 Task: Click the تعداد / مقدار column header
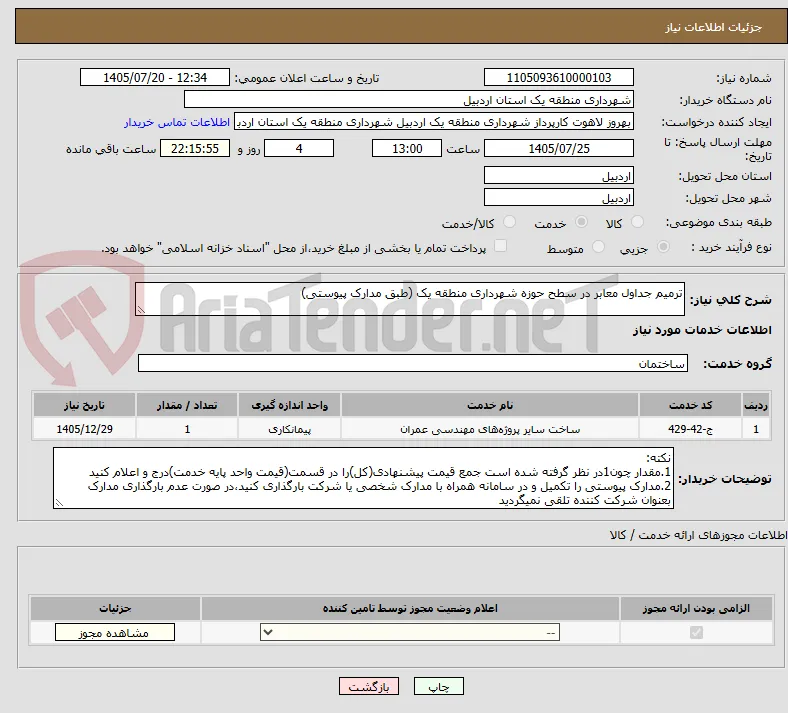coord(187,405)
